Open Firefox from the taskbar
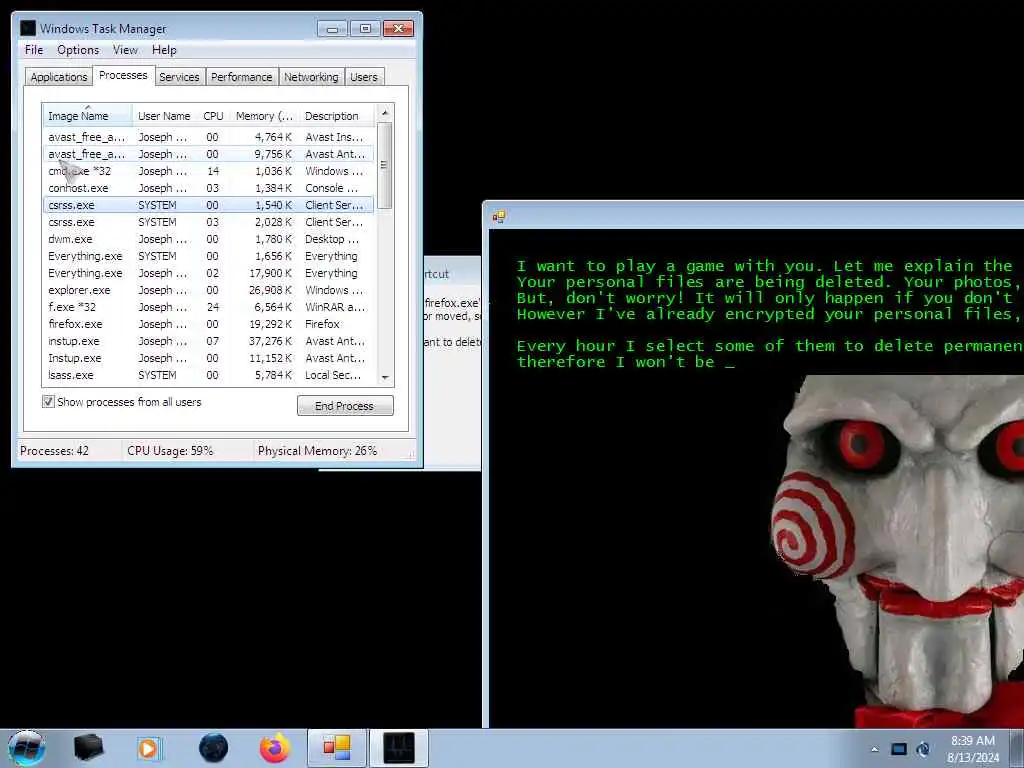 pyautogui.click(x=275, y=748)
